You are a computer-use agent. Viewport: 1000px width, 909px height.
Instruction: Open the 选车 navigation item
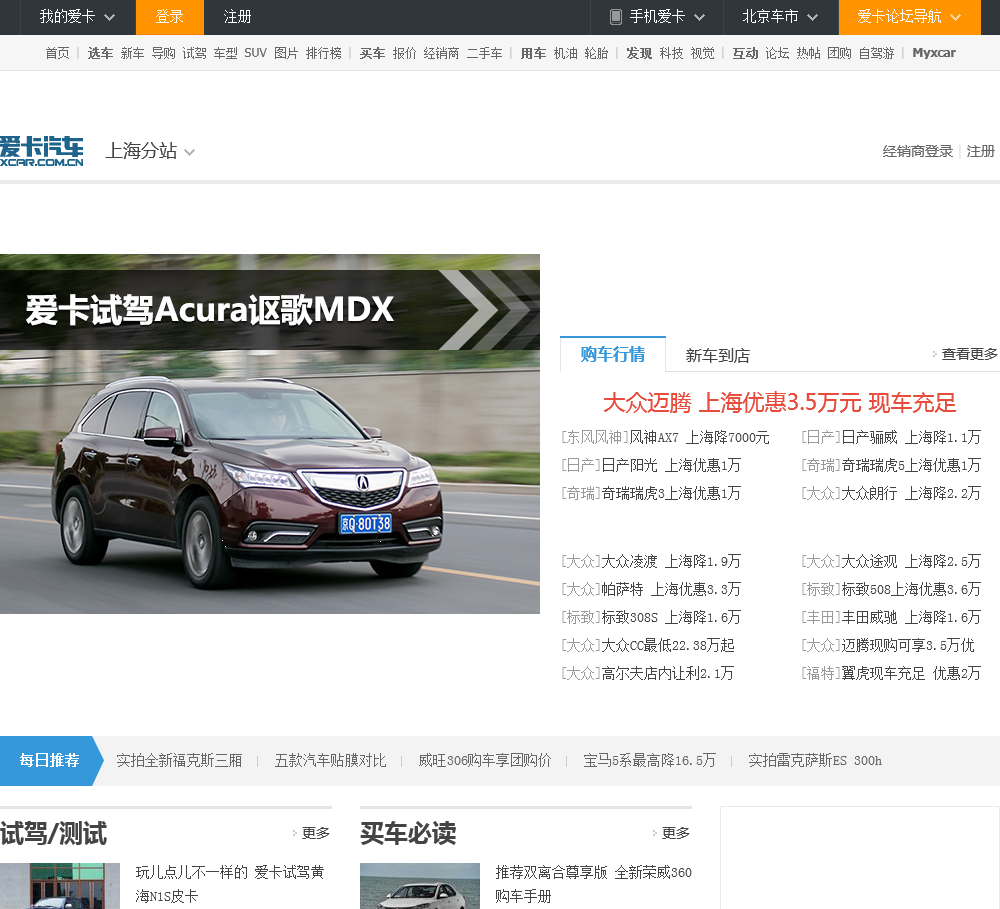click(x=100, y=53)
